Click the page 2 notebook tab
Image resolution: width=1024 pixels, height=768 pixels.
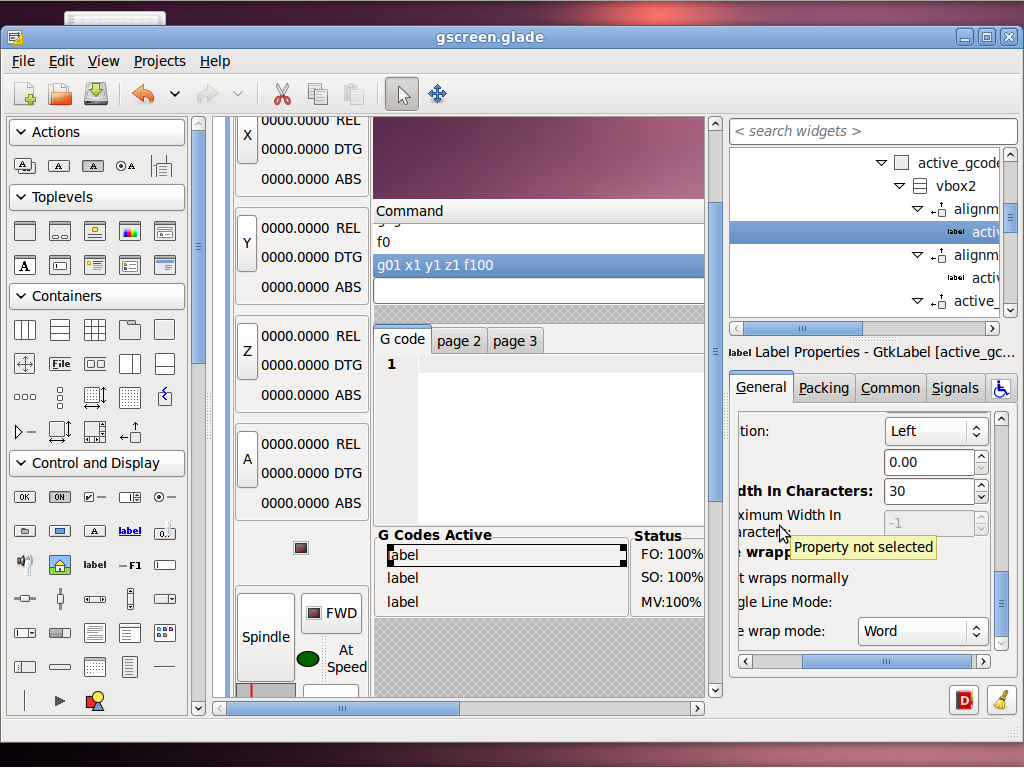[x=459, y=341]
